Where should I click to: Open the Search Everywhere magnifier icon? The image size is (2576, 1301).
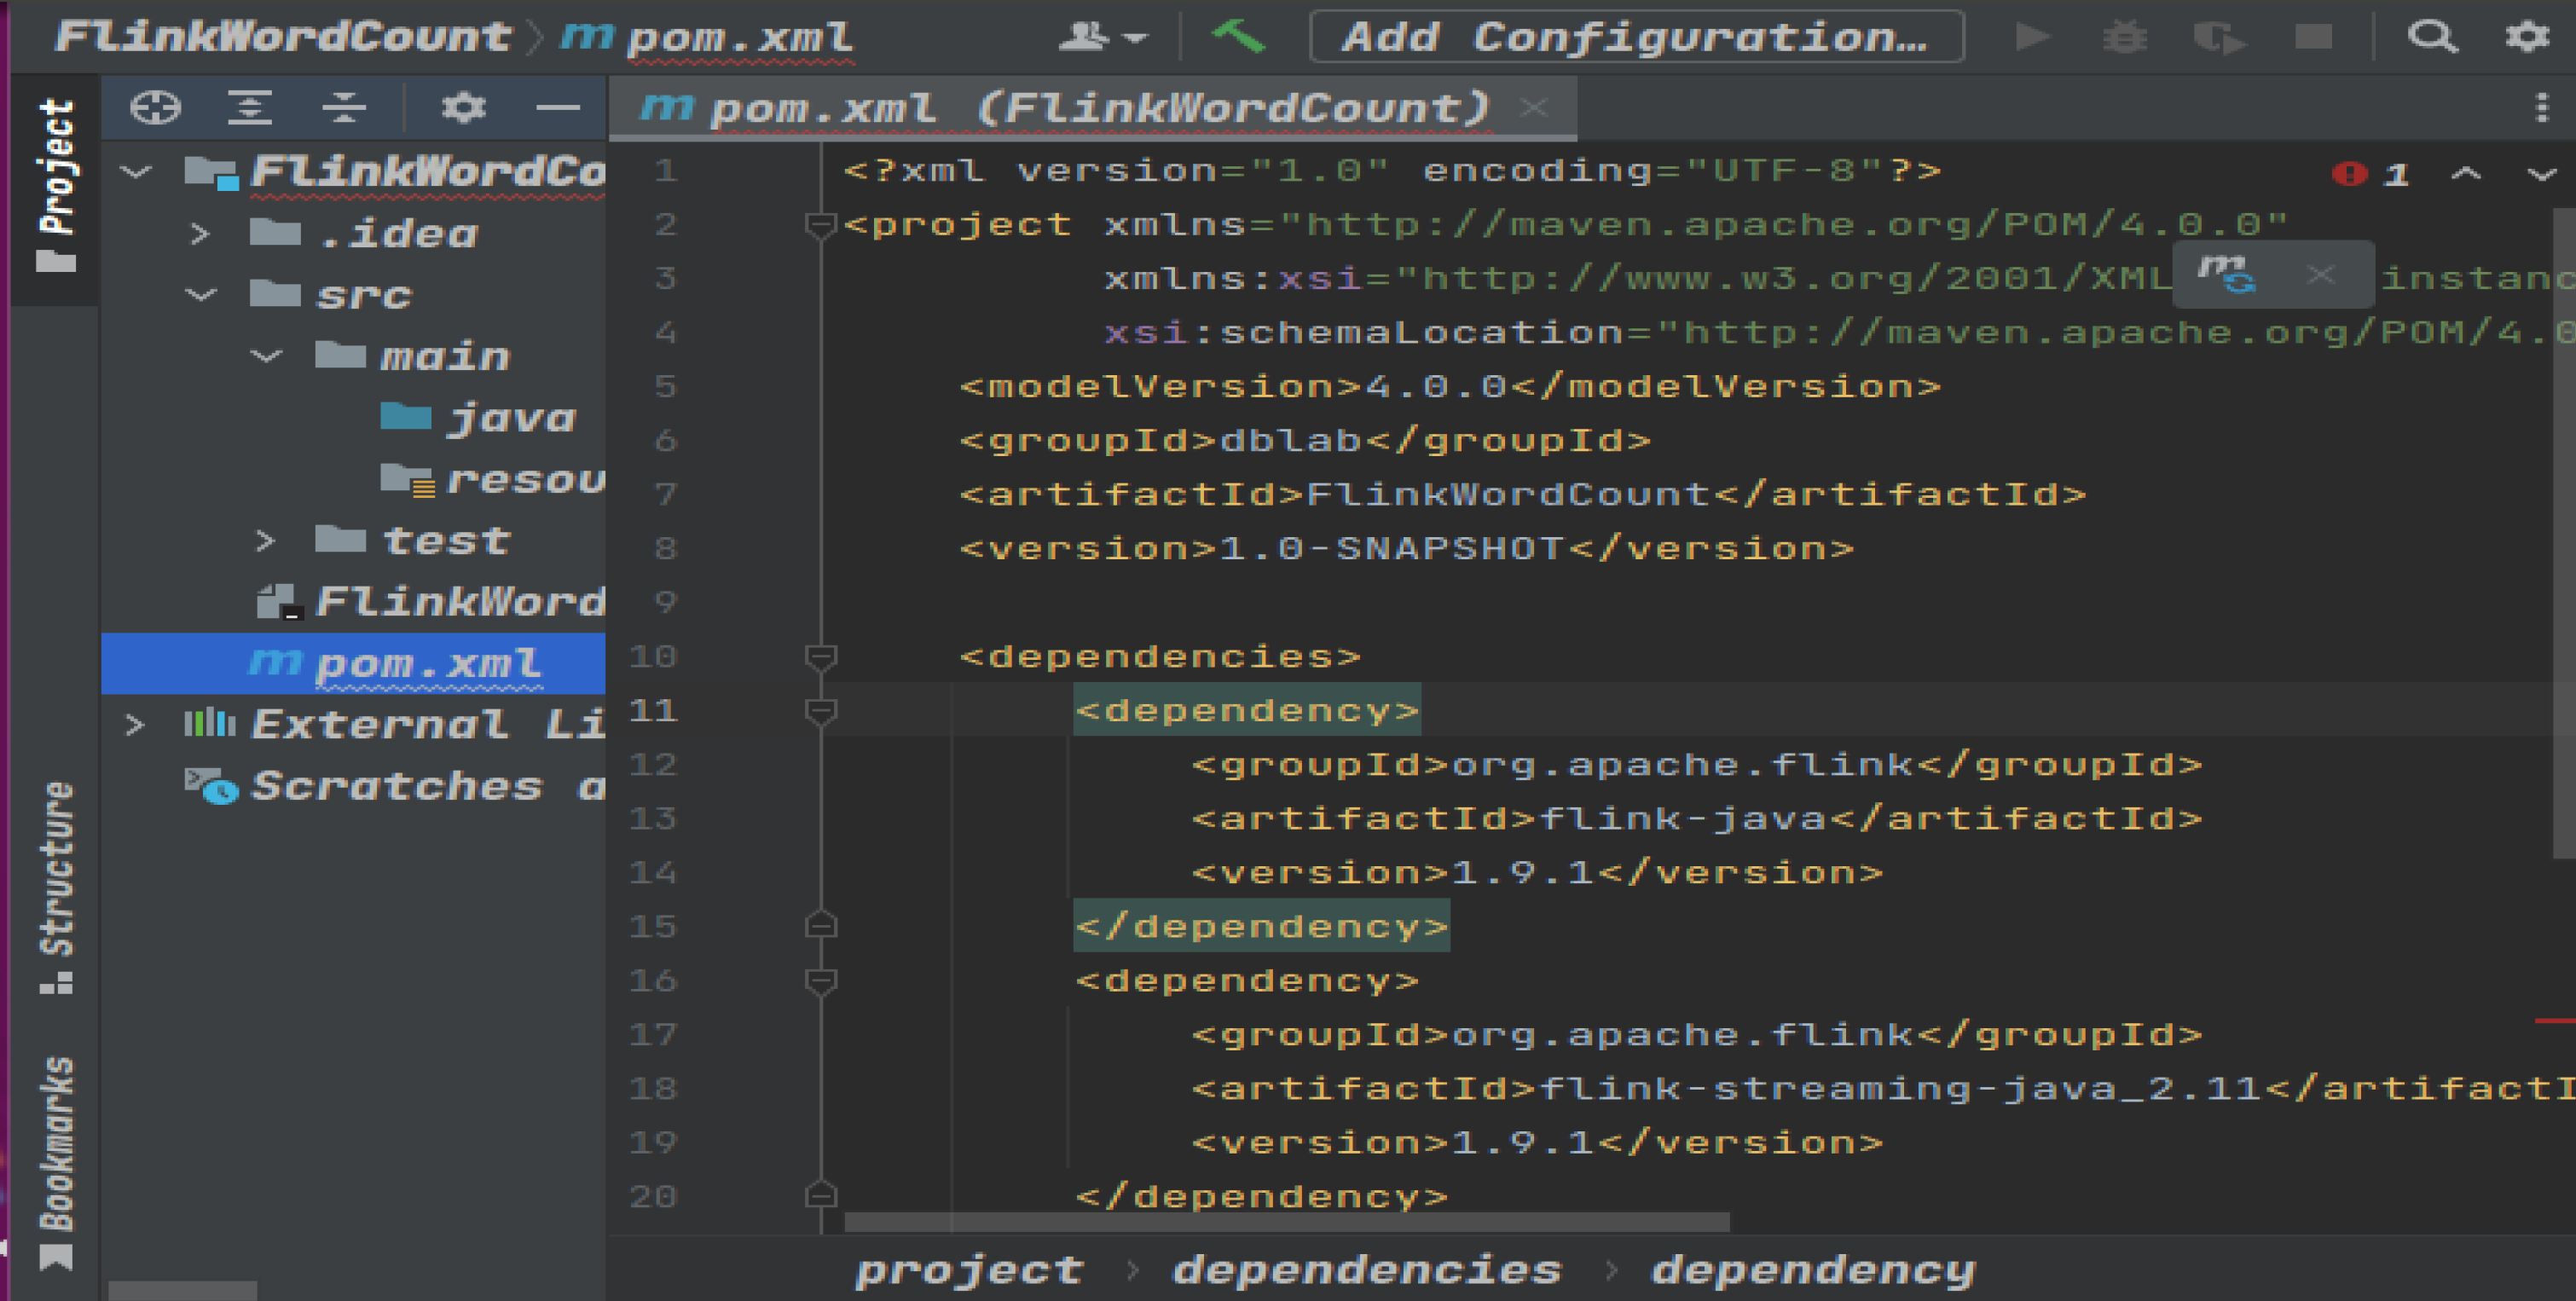(x=2431, y=37)
